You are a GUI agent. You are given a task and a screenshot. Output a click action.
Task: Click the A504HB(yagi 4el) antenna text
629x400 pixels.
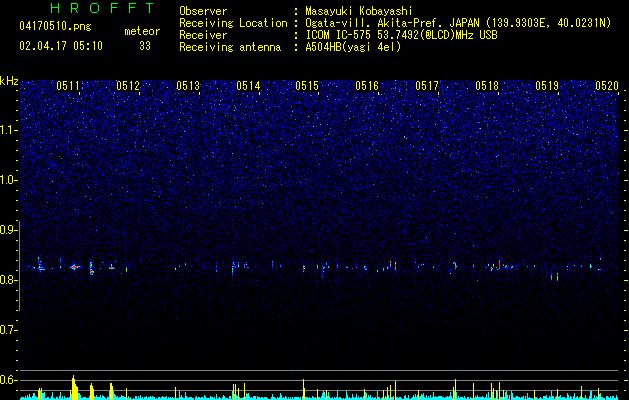353,47
